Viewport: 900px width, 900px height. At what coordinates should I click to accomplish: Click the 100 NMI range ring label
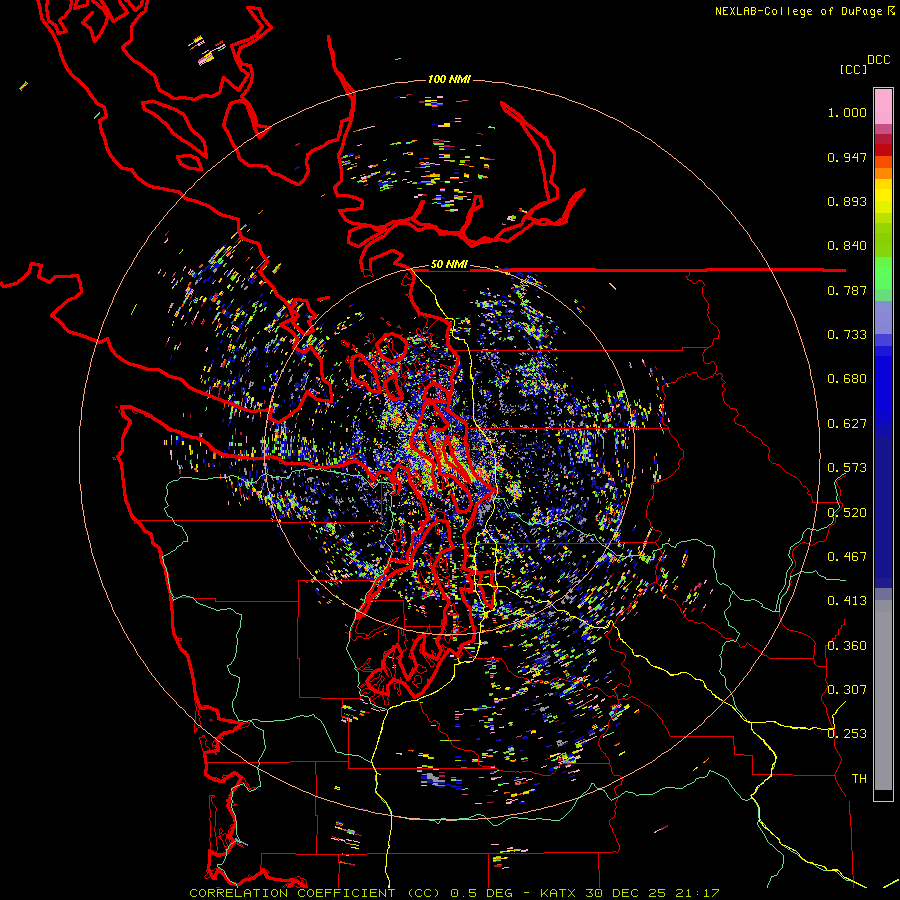(449, 79)
